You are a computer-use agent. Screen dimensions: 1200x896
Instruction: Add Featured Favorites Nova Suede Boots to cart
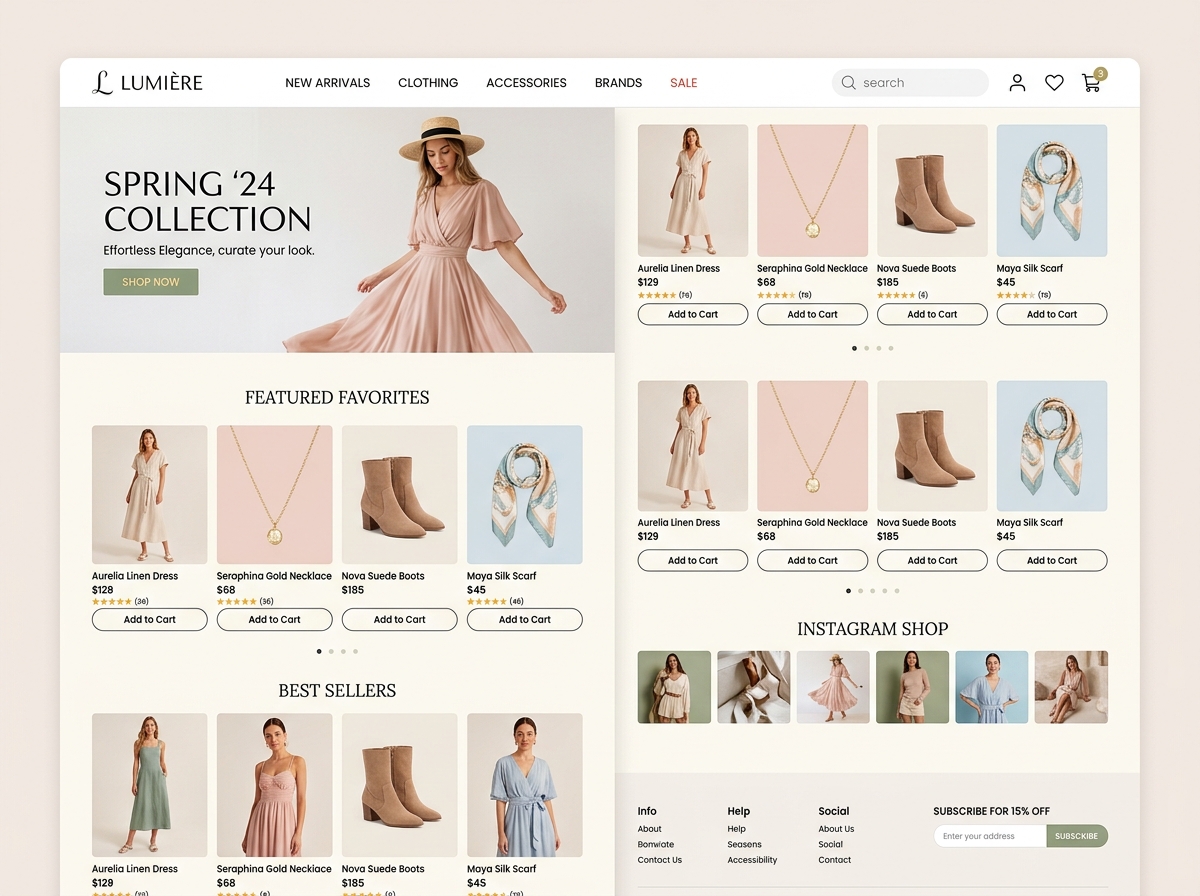tap(400, 620)
